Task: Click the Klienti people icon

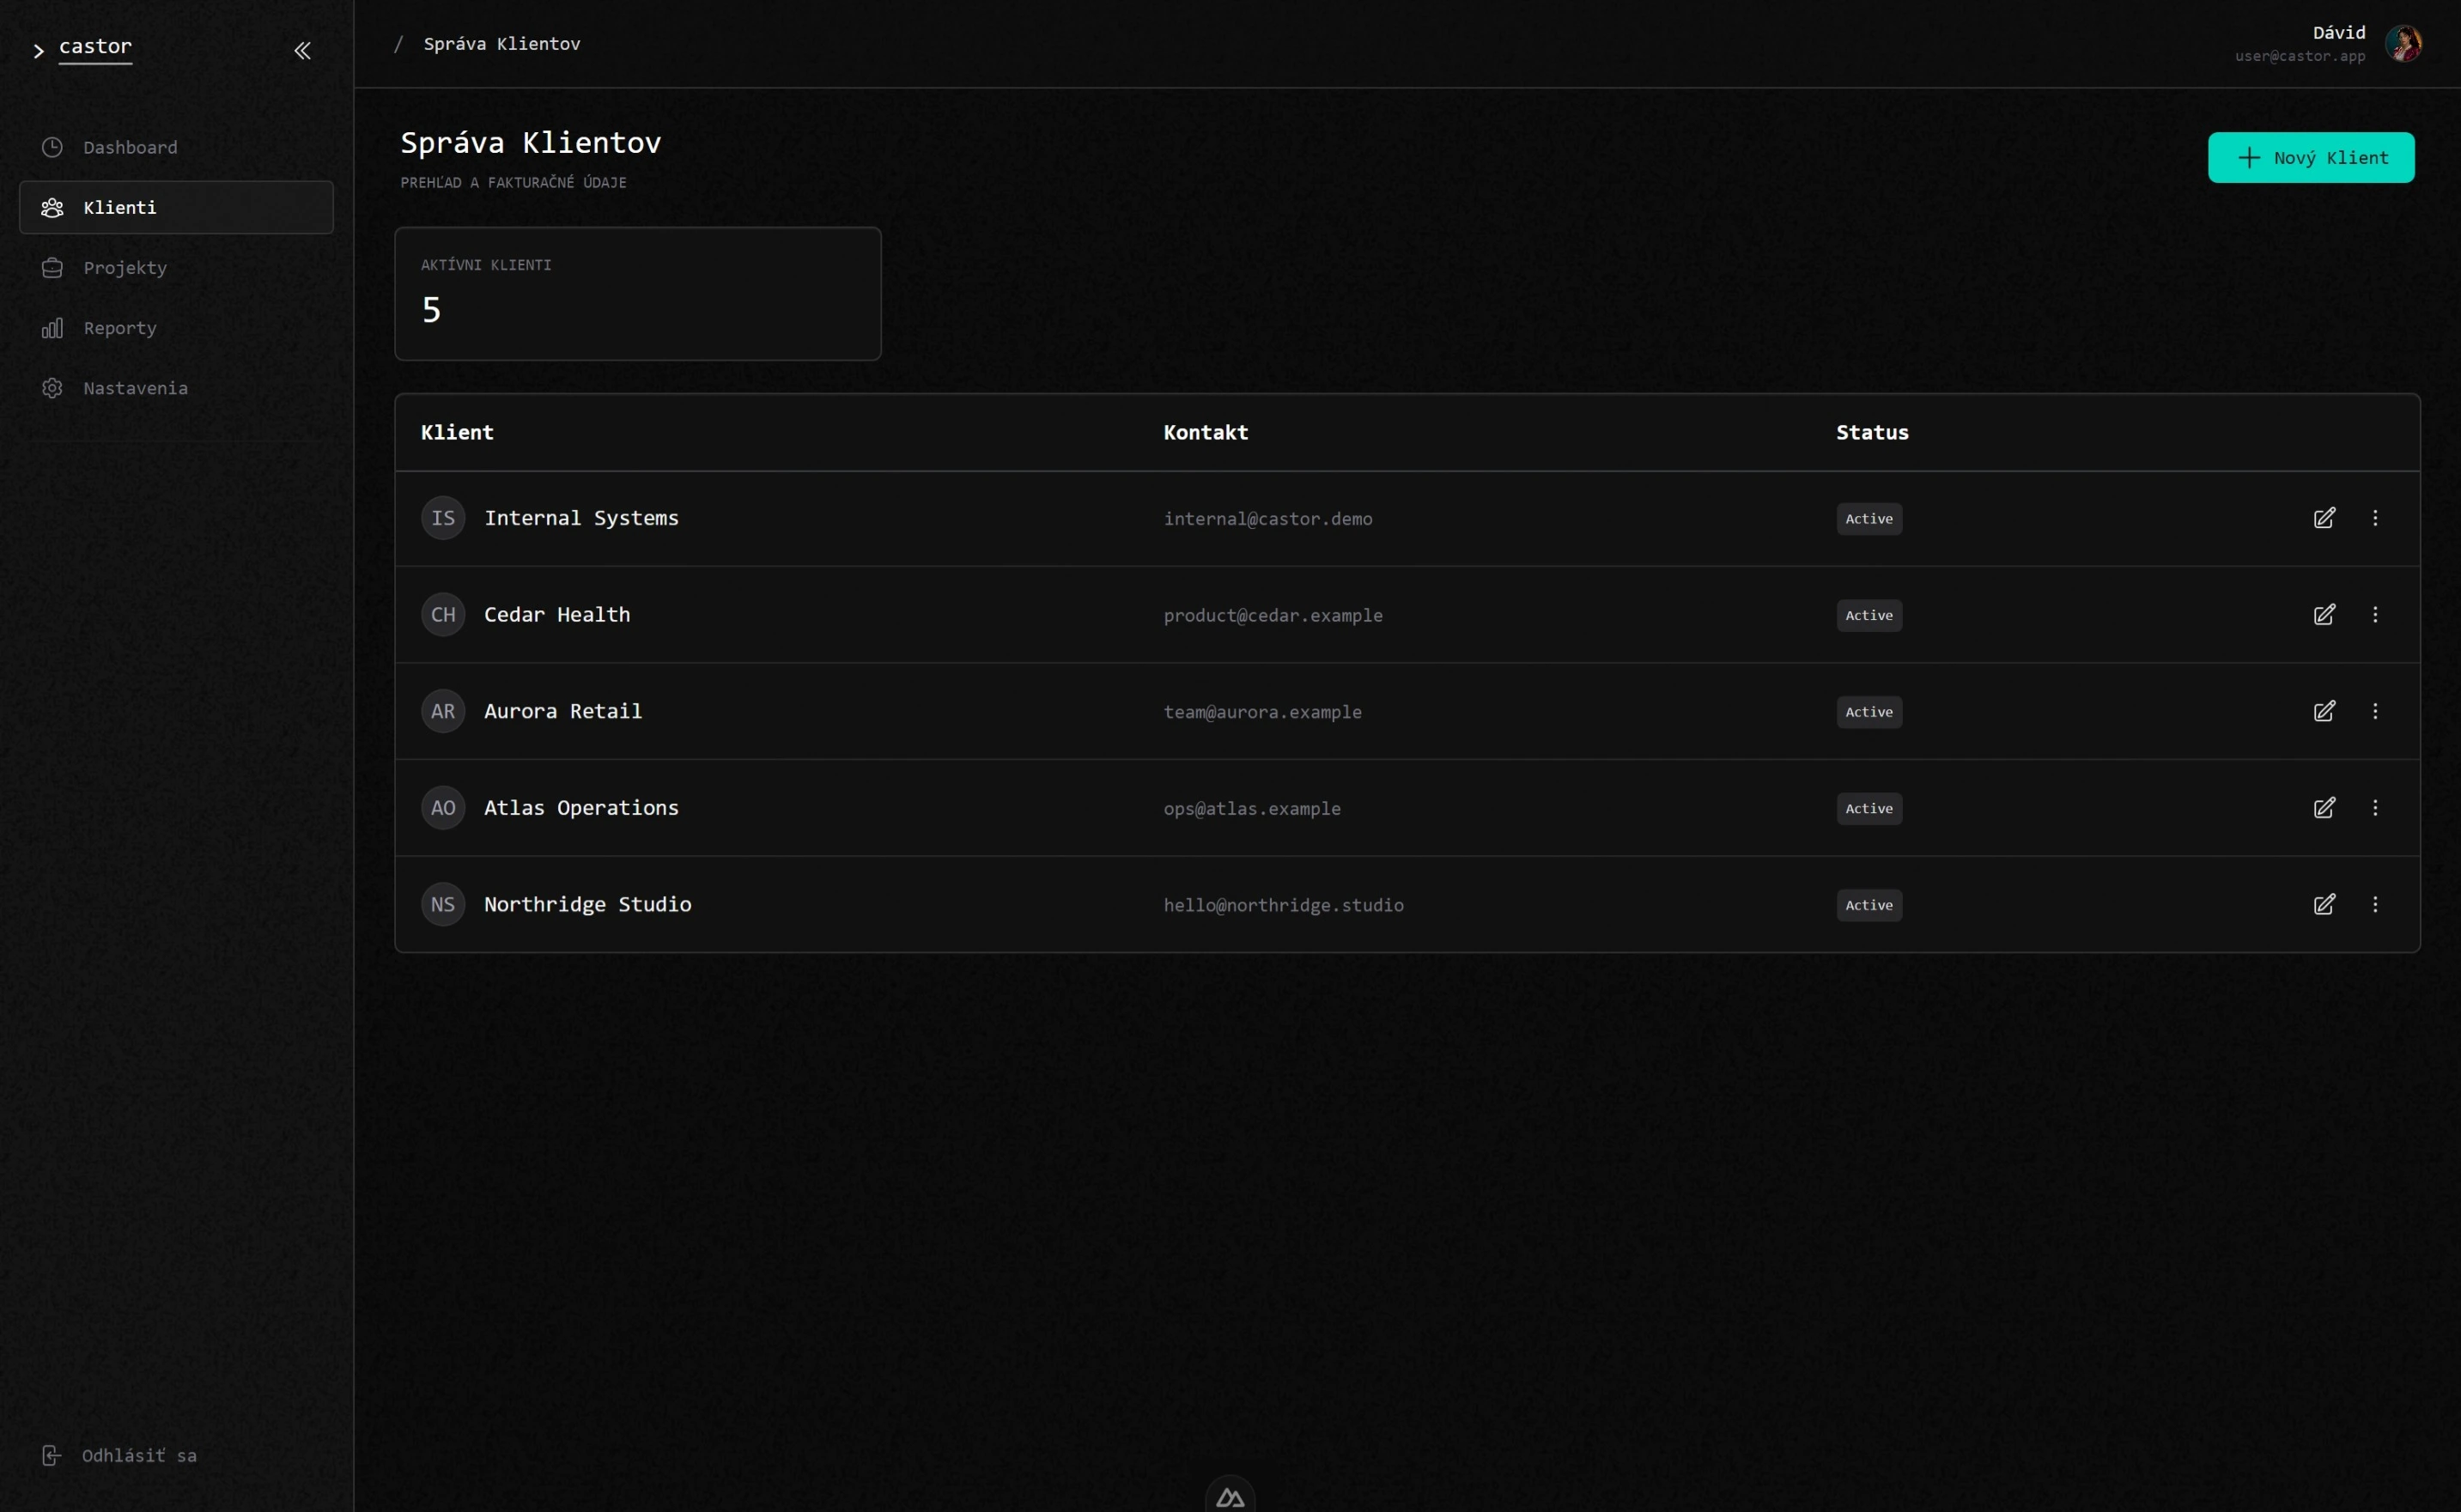Action: click(x=52, y=207)
